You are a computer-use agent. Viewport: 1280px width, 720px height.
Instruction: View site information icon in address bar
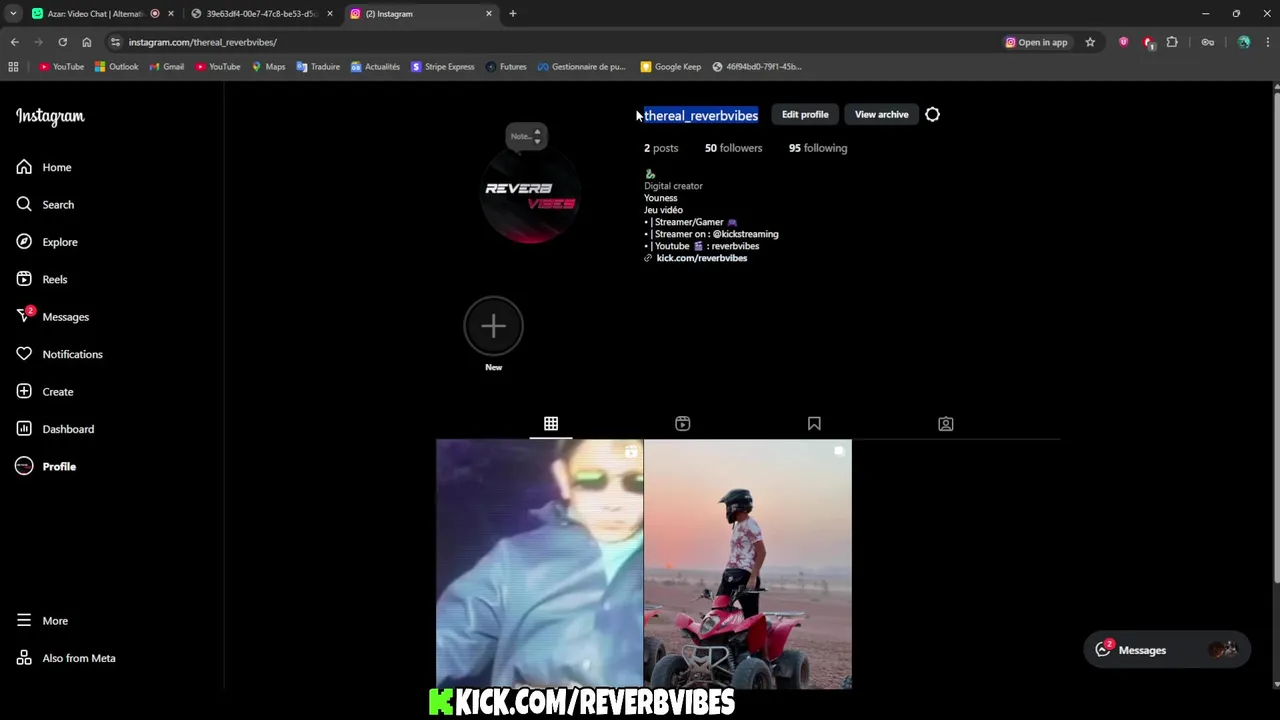[x=115, y=42]
